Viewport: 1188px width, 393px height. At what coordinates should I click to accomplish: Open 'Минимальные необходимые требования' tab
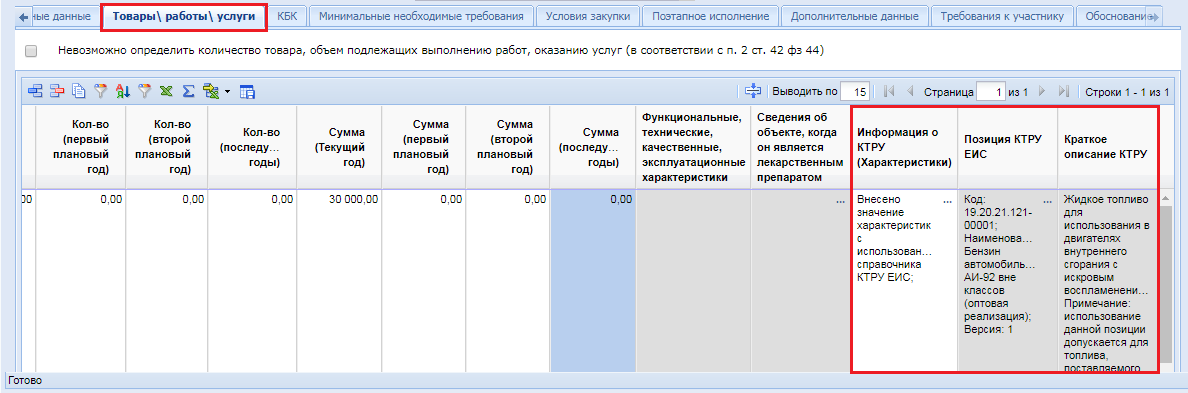point(421,16)
